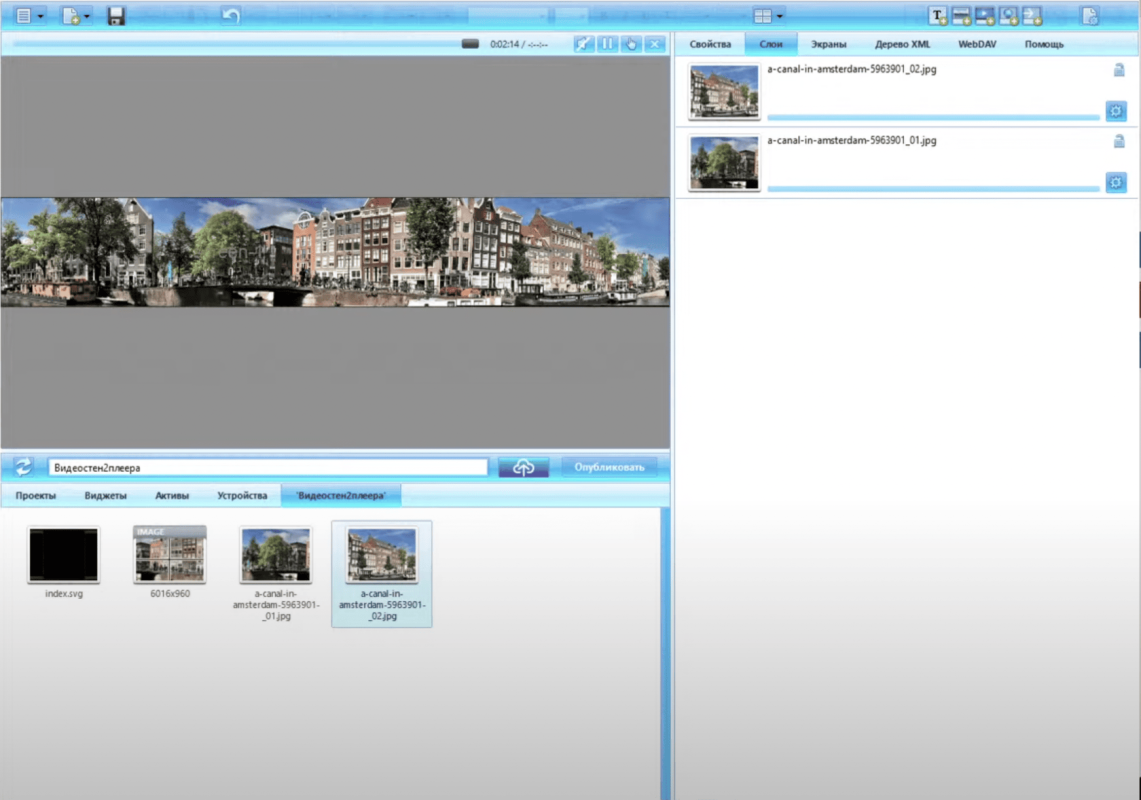1141x800 pixels.
Task: Click the Add Text tool icon
Action: (938, 15)
